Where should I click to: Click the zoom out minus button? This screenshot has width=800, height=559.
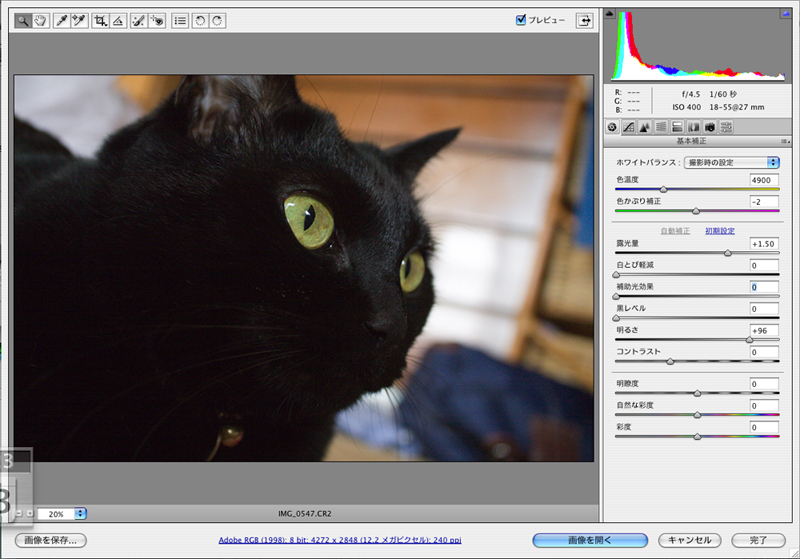point(19,514)
